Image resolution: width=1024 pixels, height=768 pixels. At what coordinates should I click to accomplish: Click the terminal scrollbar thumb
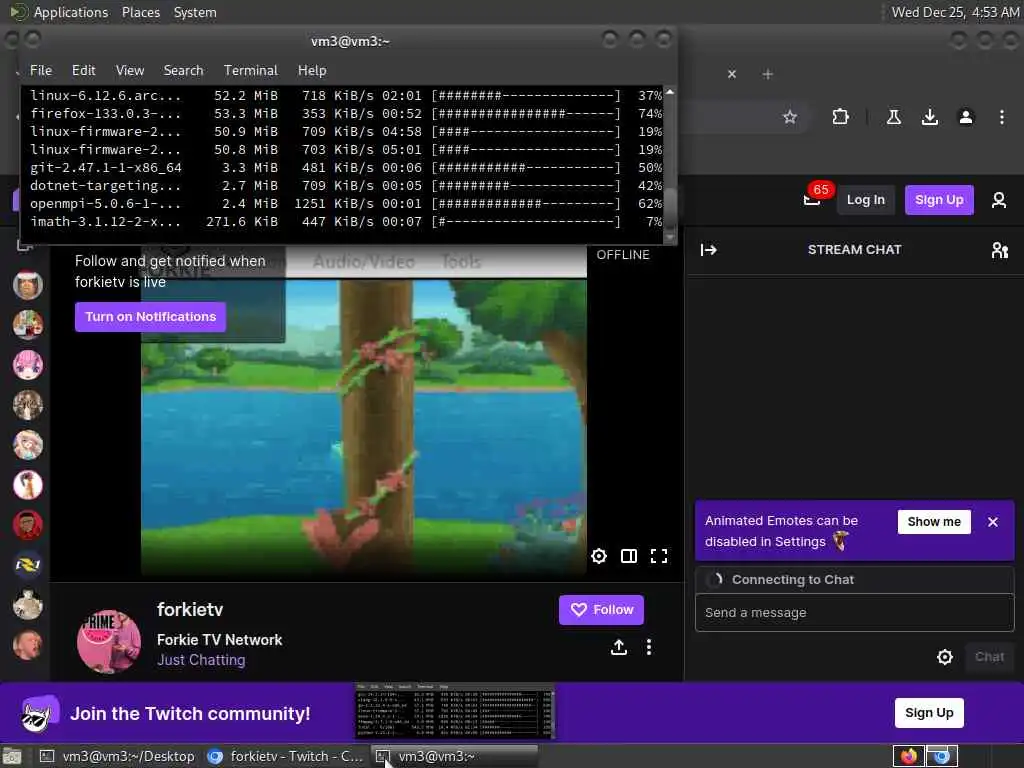coord(670,206)
